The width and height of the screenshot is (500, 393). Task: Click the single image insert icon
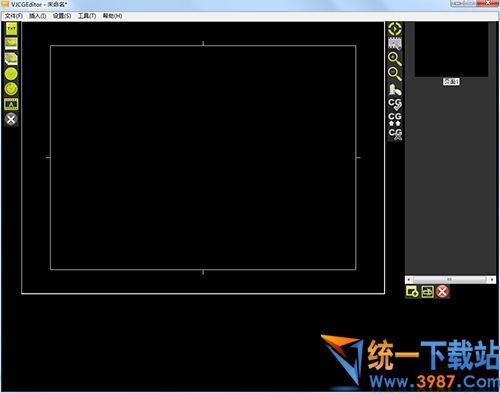[11, 43]
